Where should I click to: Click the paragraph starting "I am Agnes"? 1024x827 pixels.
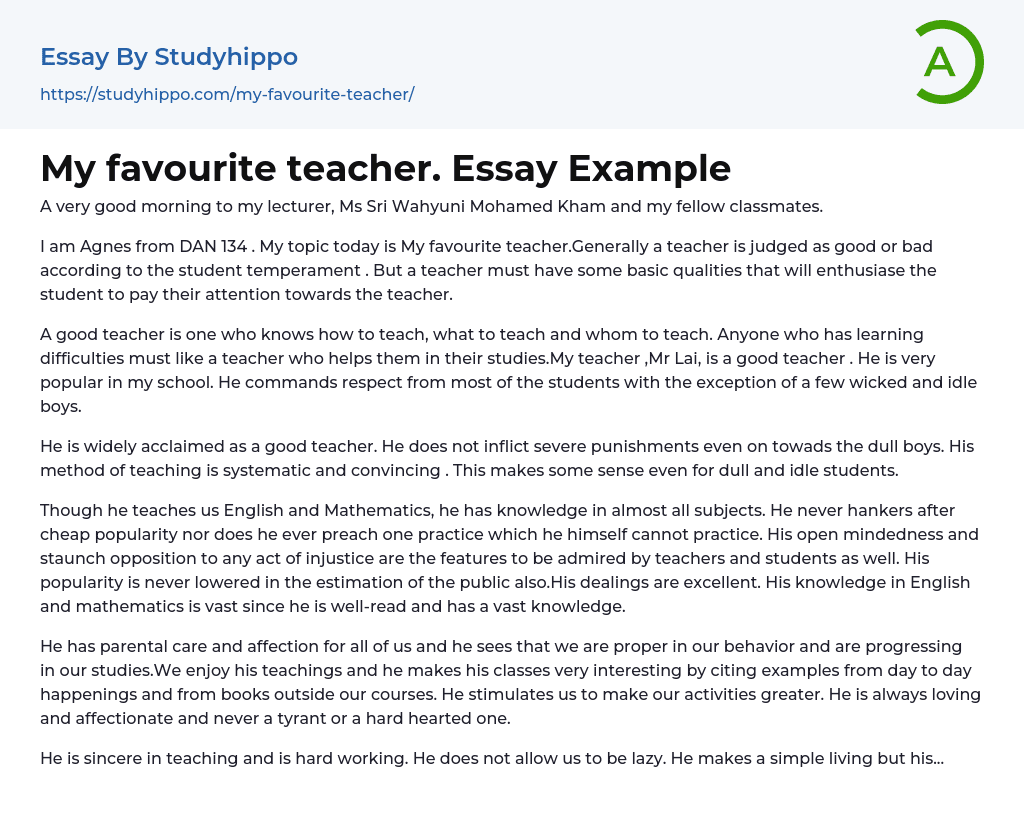pyautogui.click(x=490, y=270)
